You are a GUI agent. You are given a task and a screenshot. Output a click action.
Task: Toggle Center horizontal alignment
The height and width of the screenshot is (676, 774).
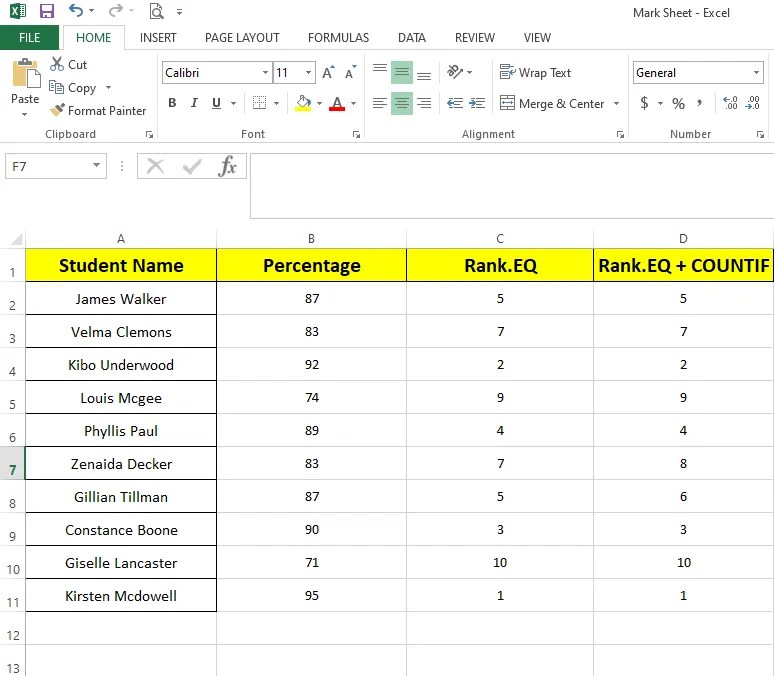402,103
